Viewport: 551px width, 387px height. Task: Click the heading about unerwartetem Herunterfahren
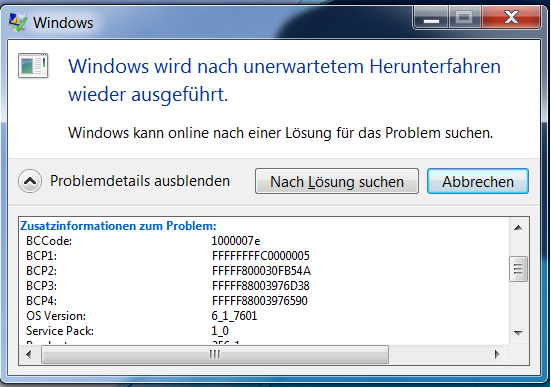tap(284, 80)
